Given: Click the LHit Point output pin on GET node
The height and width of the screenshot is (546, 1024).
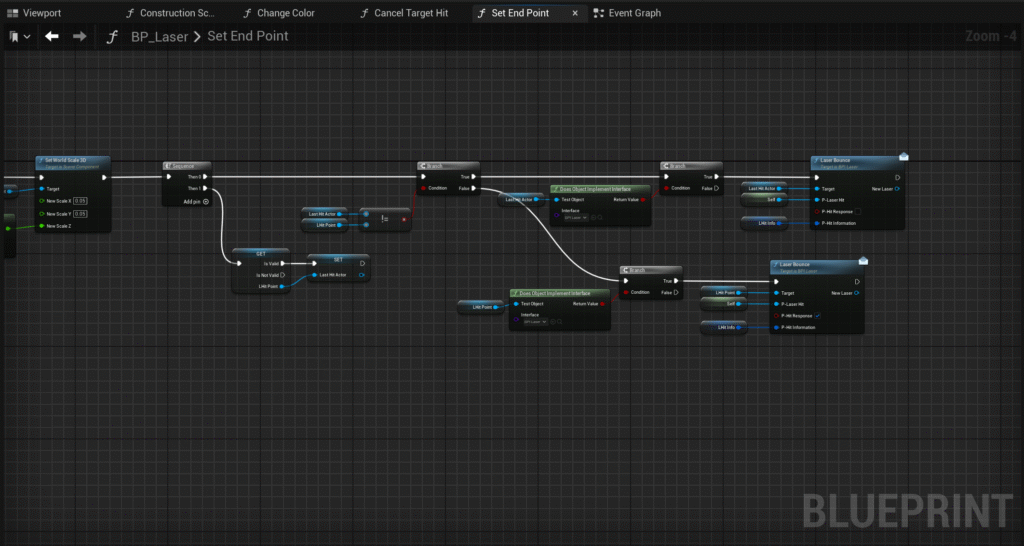Looking at the screenshot, I should click(x=281, y=286).
